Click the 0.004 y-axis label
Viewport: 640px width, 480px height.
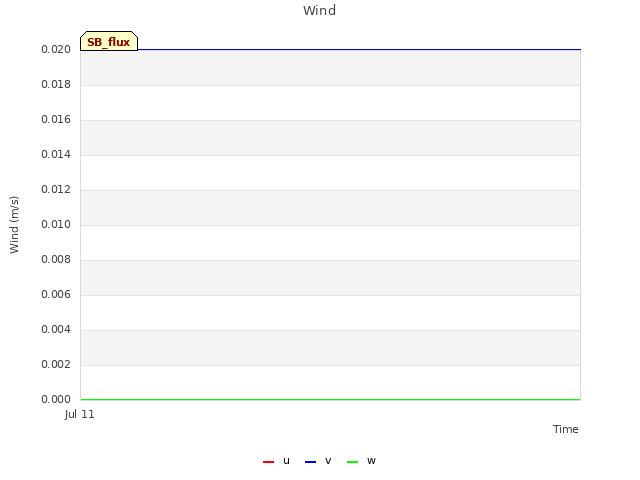click(x=56, y=329)
